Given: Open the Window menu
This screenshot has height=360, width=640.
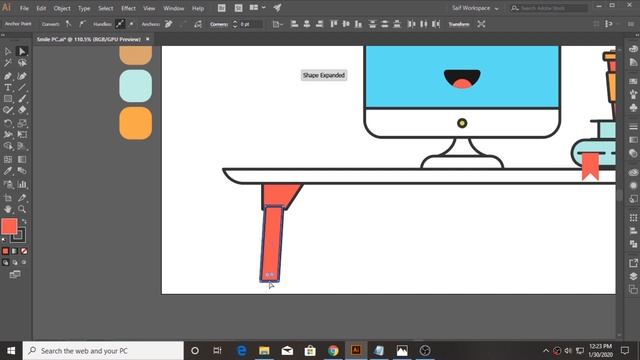Looking at the screenshot, I should pos(173,8).
